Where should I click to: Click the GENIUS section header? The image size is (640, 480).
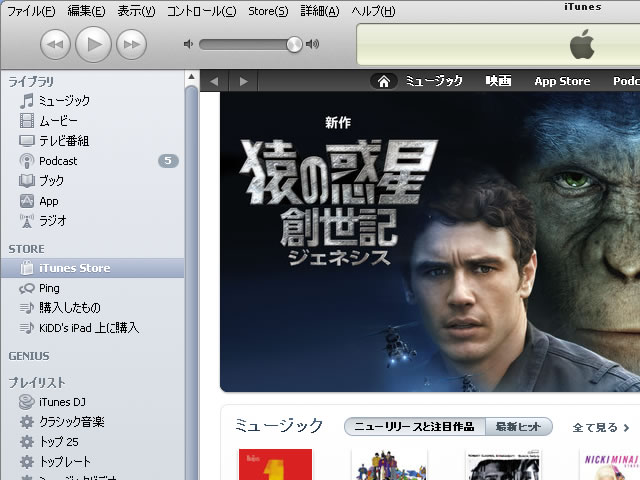point(29,356)
